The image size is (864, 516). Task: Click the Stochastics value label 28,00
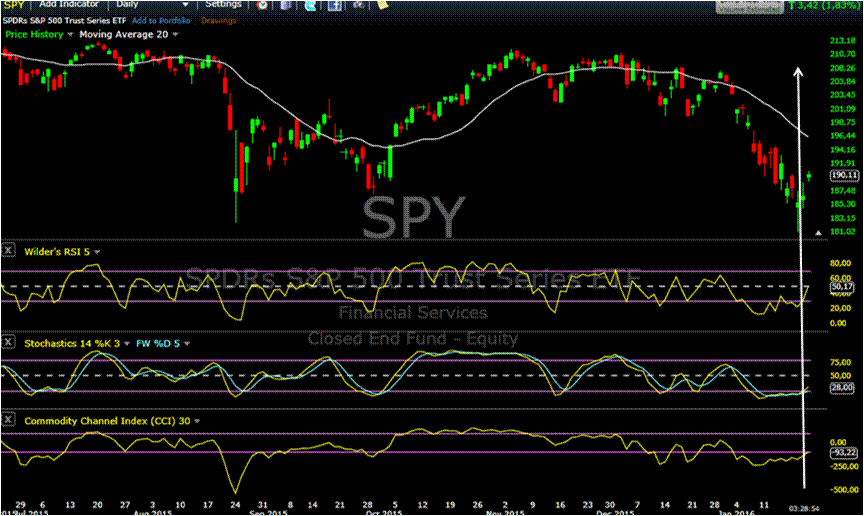point(842,388)
